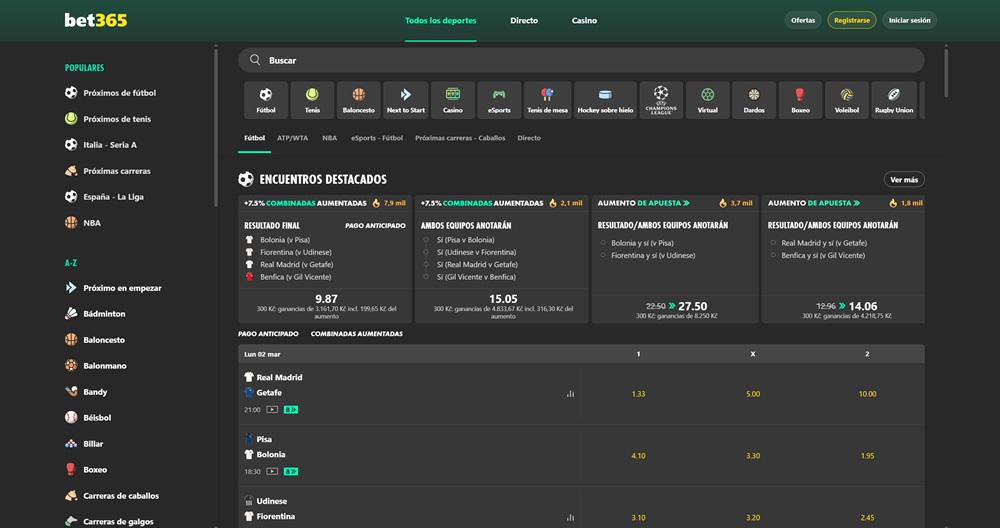The width and height of the screenshot is (1000, 528).
Task: Click the Iniciar sesión button
Action: point(909,20)
